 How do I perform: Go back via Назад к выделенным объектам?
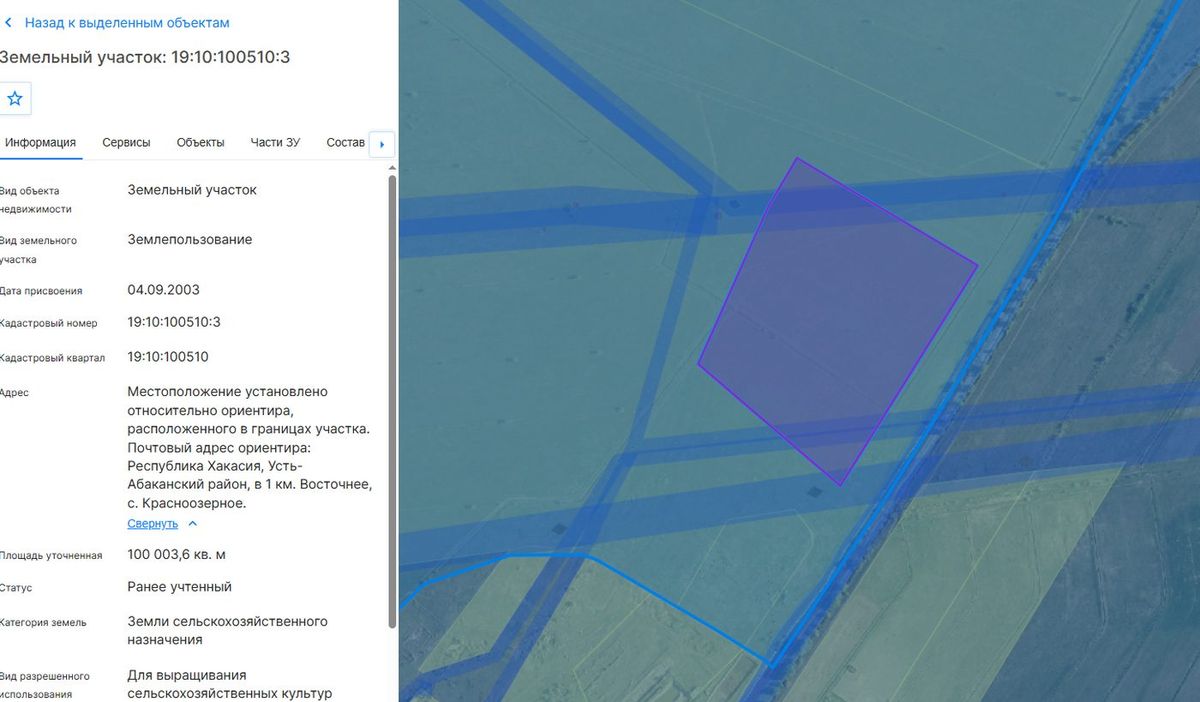tap(127, 22)
